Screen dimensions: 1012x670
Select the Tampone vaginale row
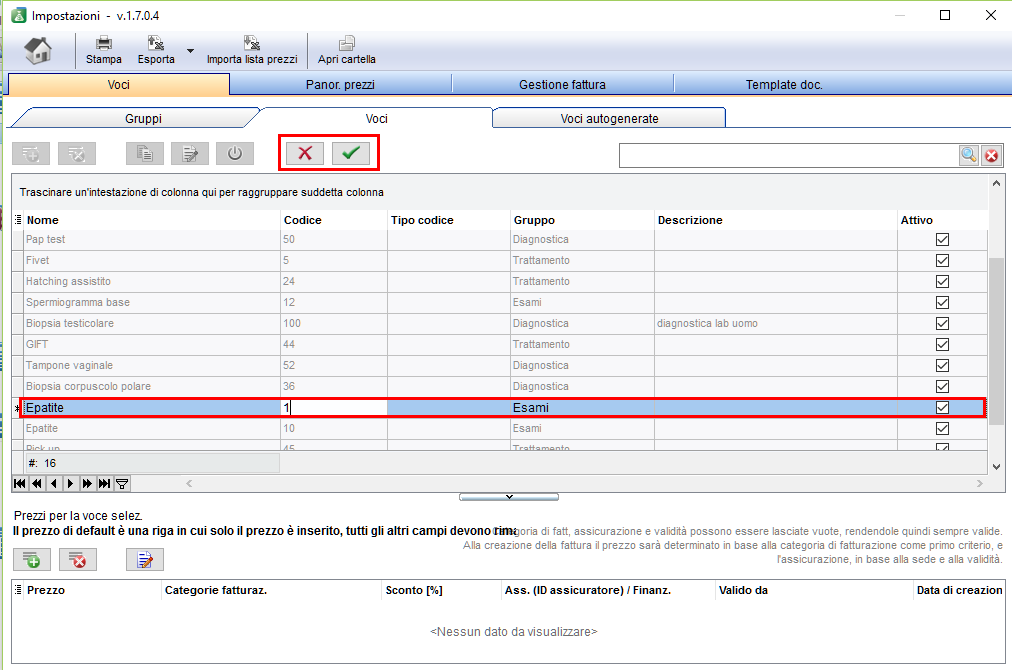[505, 365]
